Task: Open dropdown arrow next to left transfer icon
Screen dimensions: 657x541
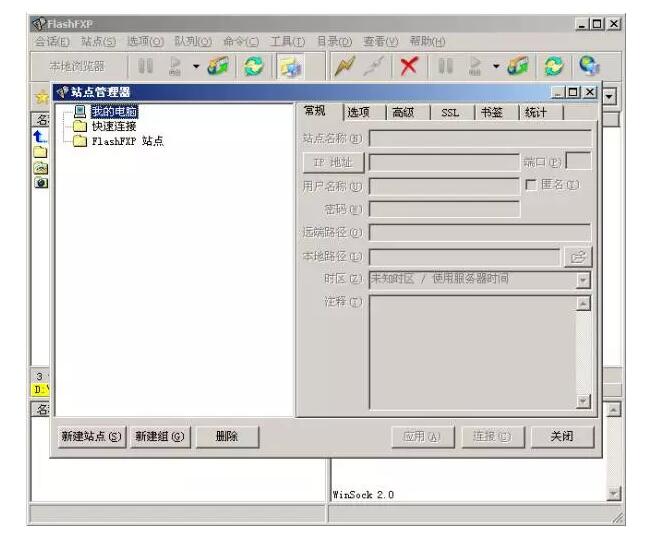Action: (196, 67)
